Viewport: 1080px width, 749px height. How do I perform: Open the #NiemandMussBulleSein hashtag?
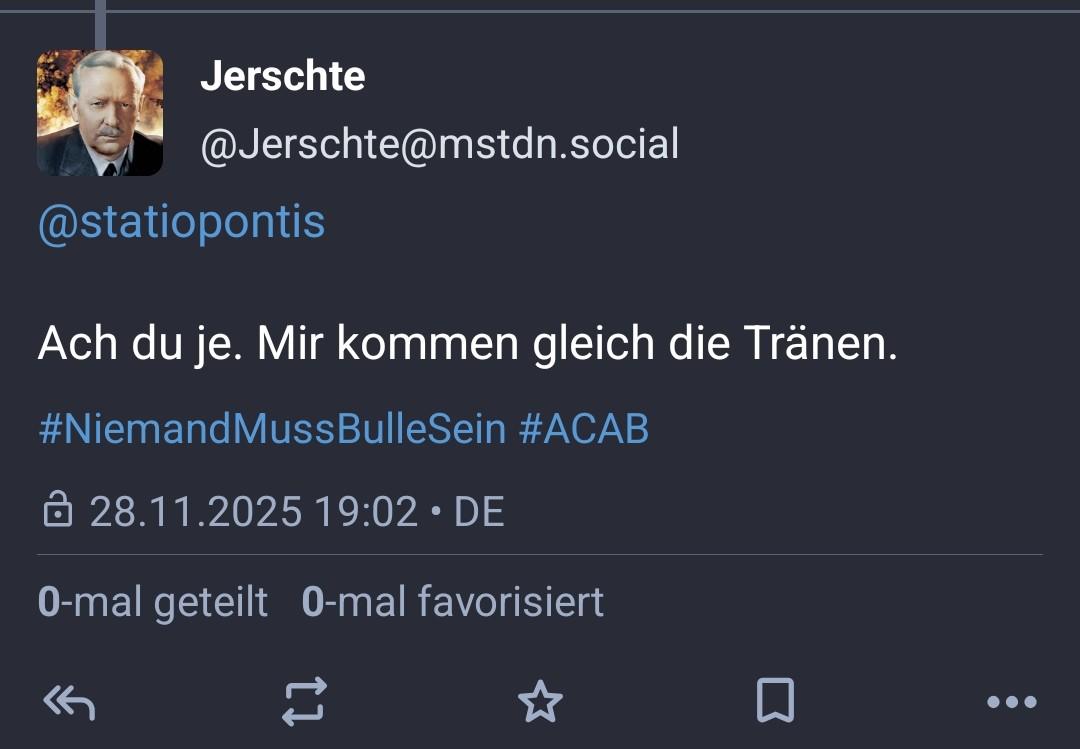[x=272, y=429]
